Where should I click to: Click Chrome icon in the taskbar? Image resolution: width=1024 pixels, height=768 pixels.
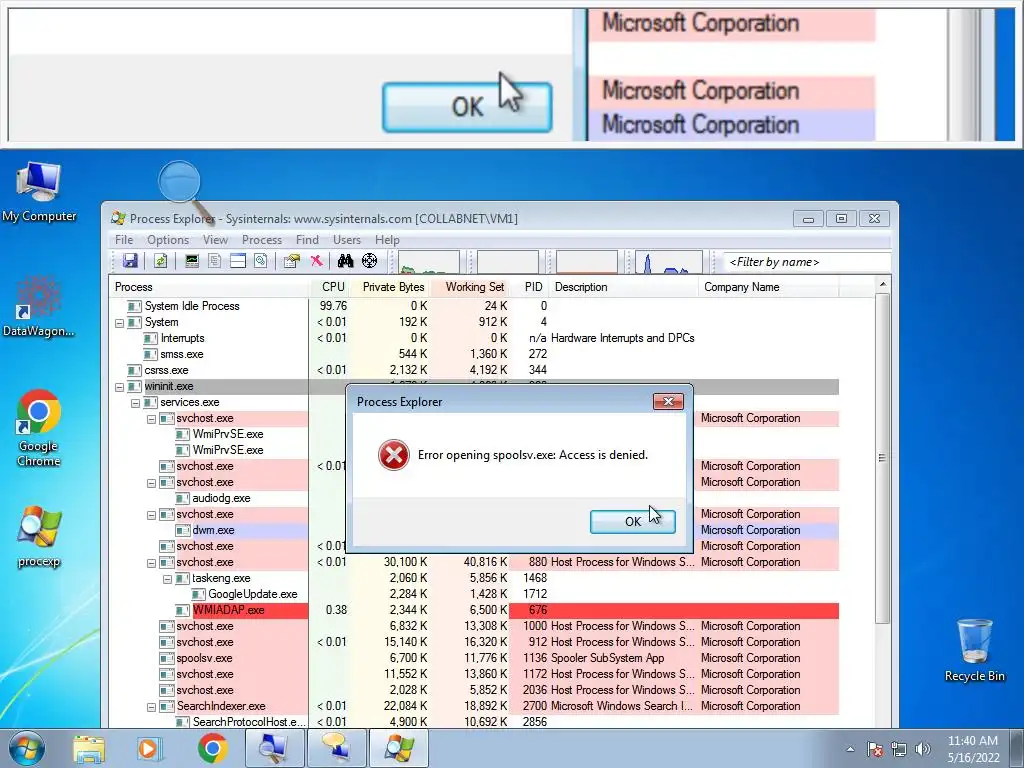(x=212, y=748)
